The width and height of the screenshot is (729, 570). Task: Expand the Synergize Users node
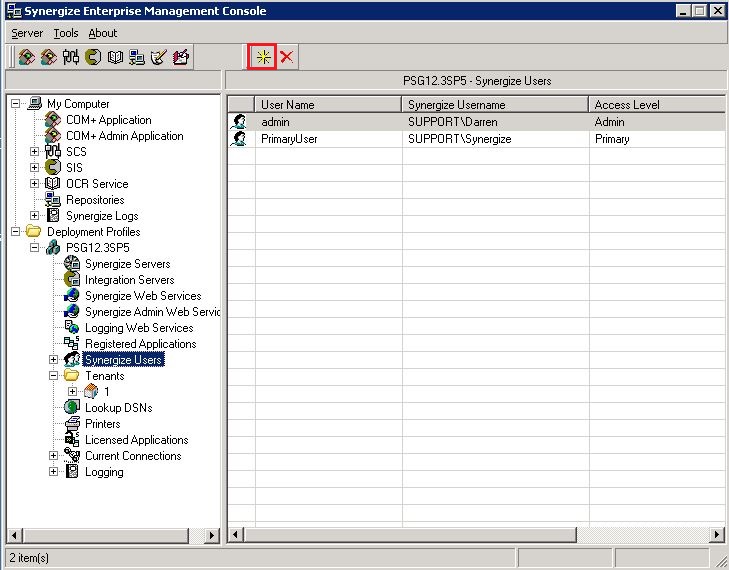(53, 360)
